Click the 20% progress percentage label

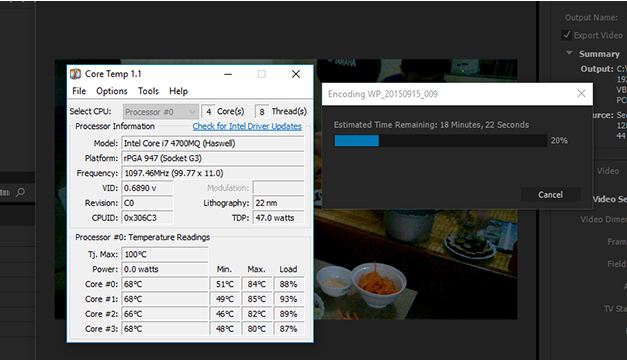tap(559, 140)
